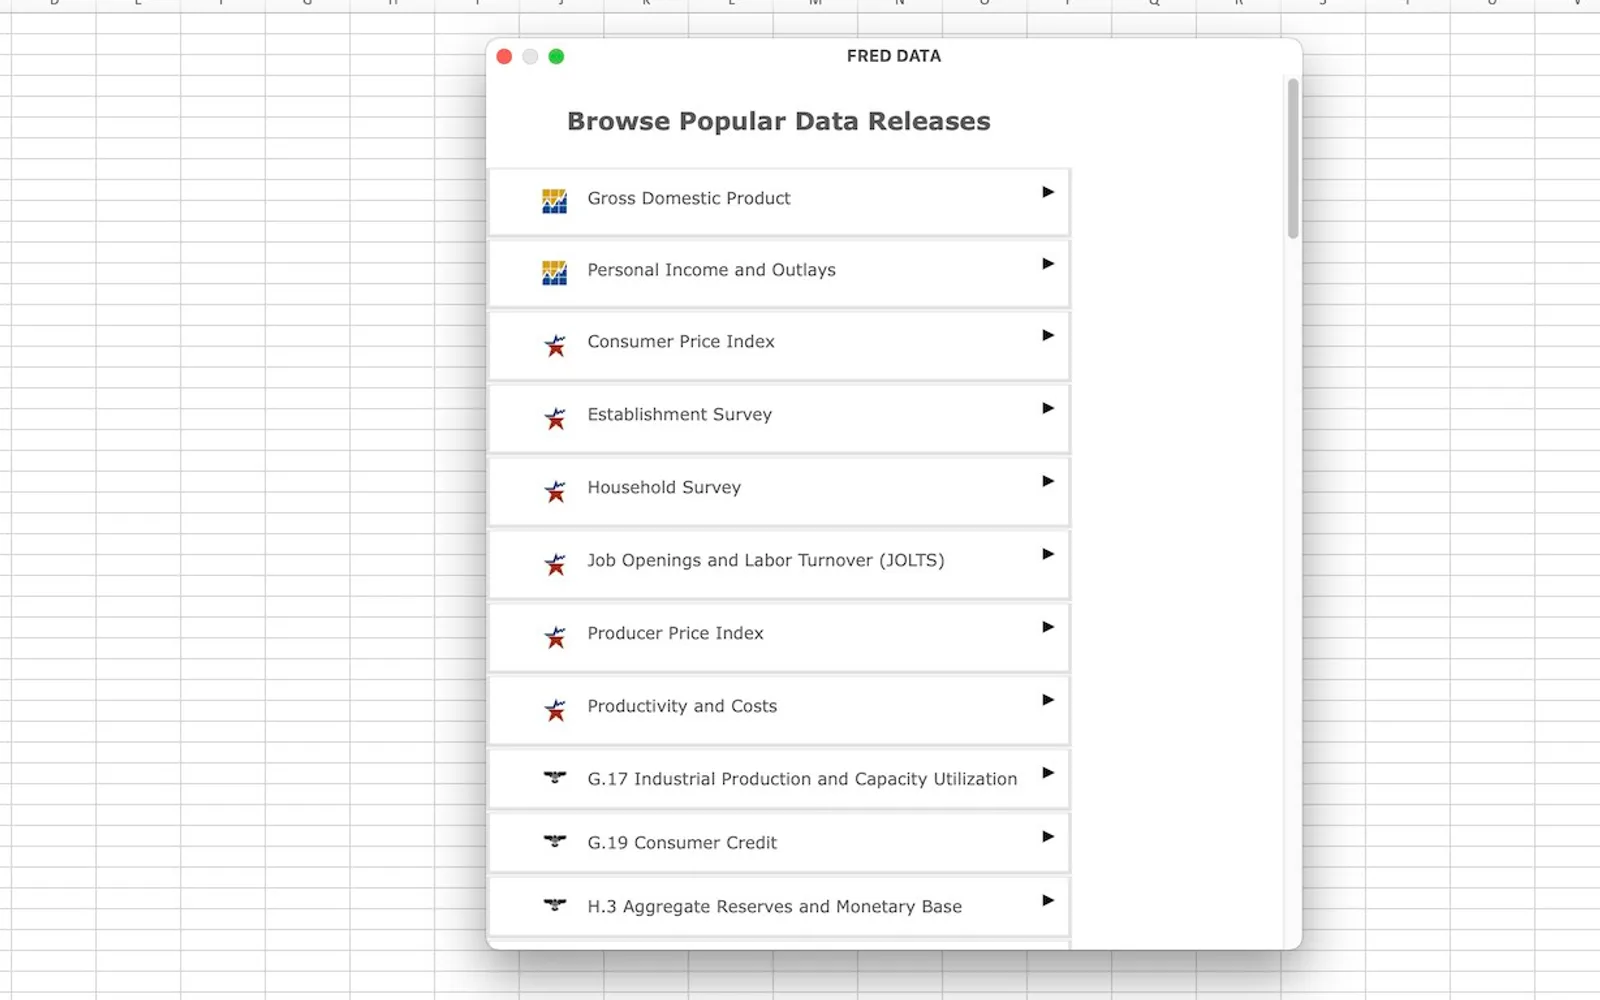Click the Producer Price Index star icon
Screen dimensions: 1600x1000
point(555,637)
